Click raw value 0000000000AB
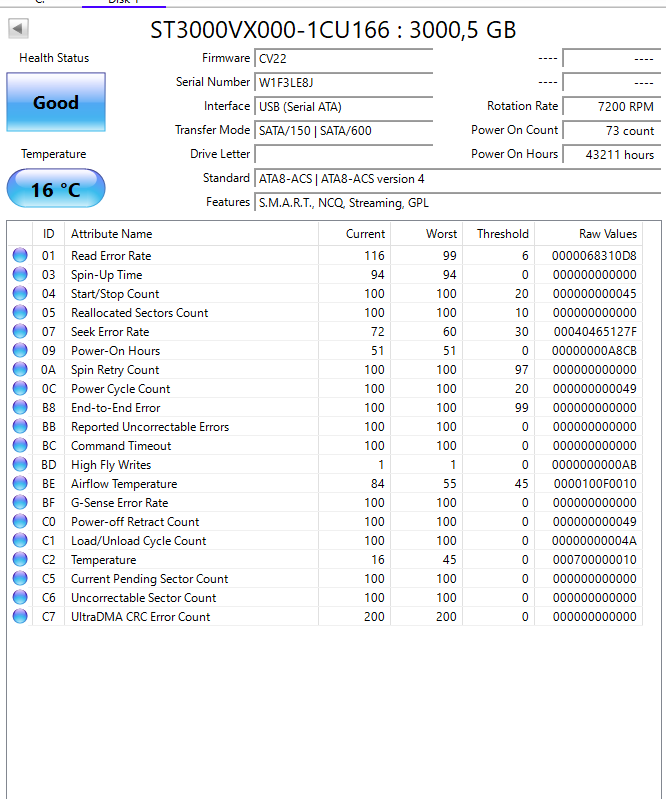Image resolution: width=666 pixels, height=799 pixels. 594,465
